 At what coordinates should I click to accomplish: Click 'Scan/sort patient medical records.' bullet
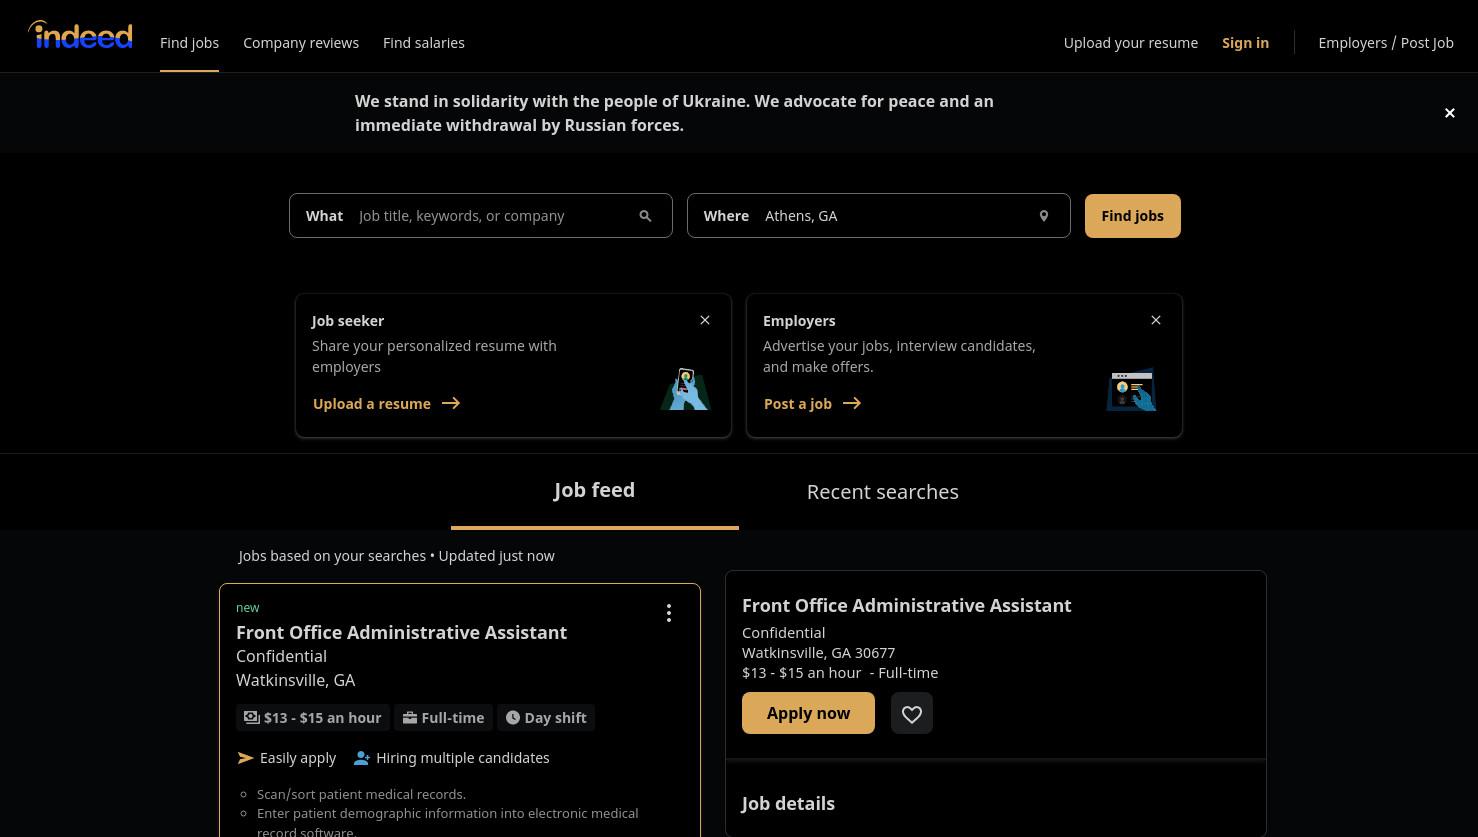pos(361,794)
